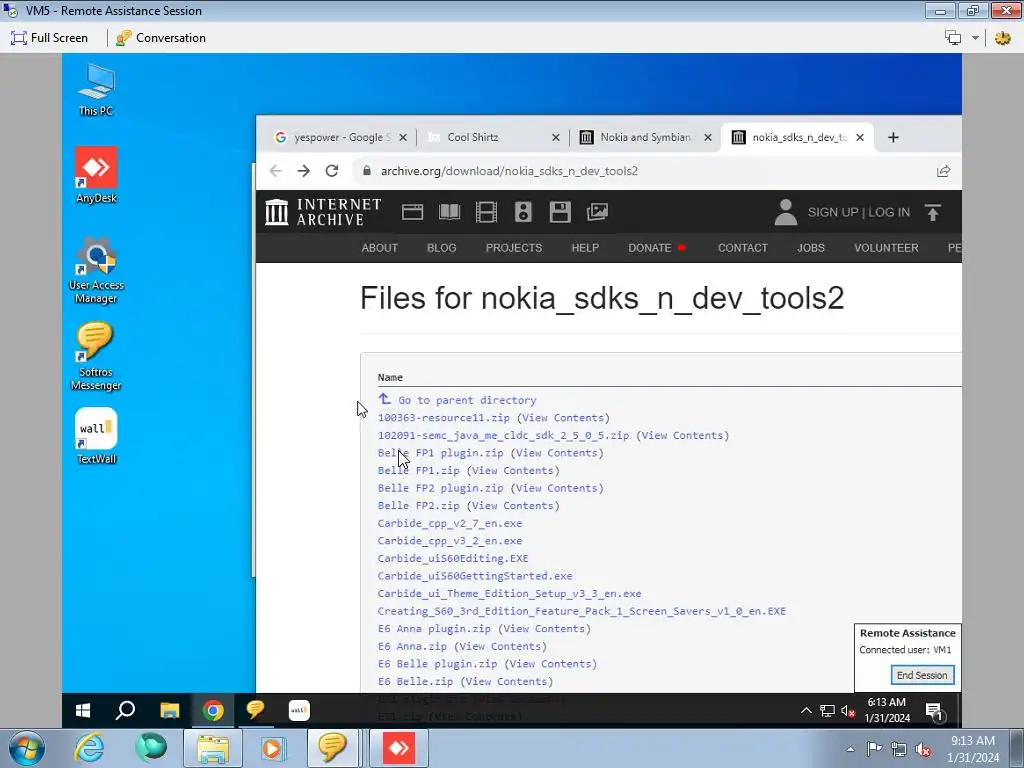This screenshot has height=768, width=1024.
Task: Click the LOG IN link
Action: click(x=889, y=212)
